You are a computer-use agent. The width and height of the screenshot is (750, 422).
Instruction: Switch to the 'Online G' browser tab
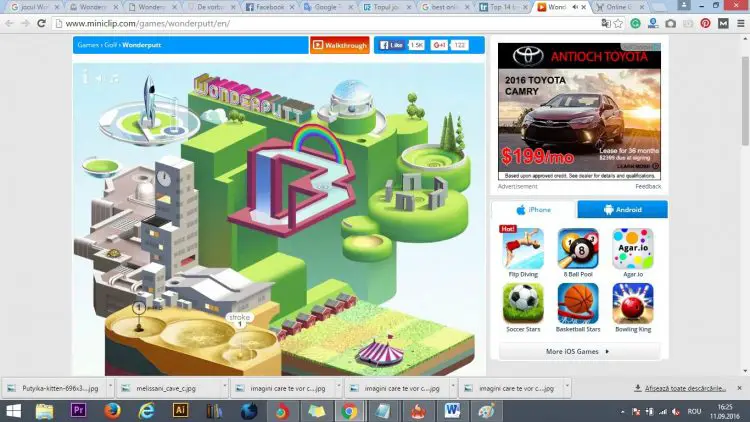coord(619,7)
